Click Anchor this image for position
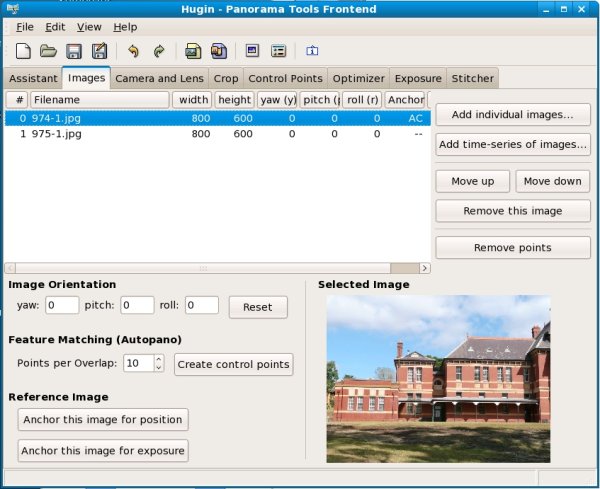 [x=103, y=419]
